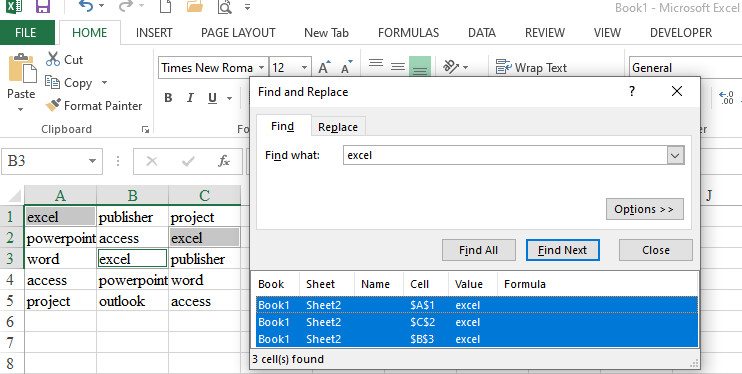The image size is (742, 374).
Task: Click cell B5 containing outlook
Action: click(132, 302)
